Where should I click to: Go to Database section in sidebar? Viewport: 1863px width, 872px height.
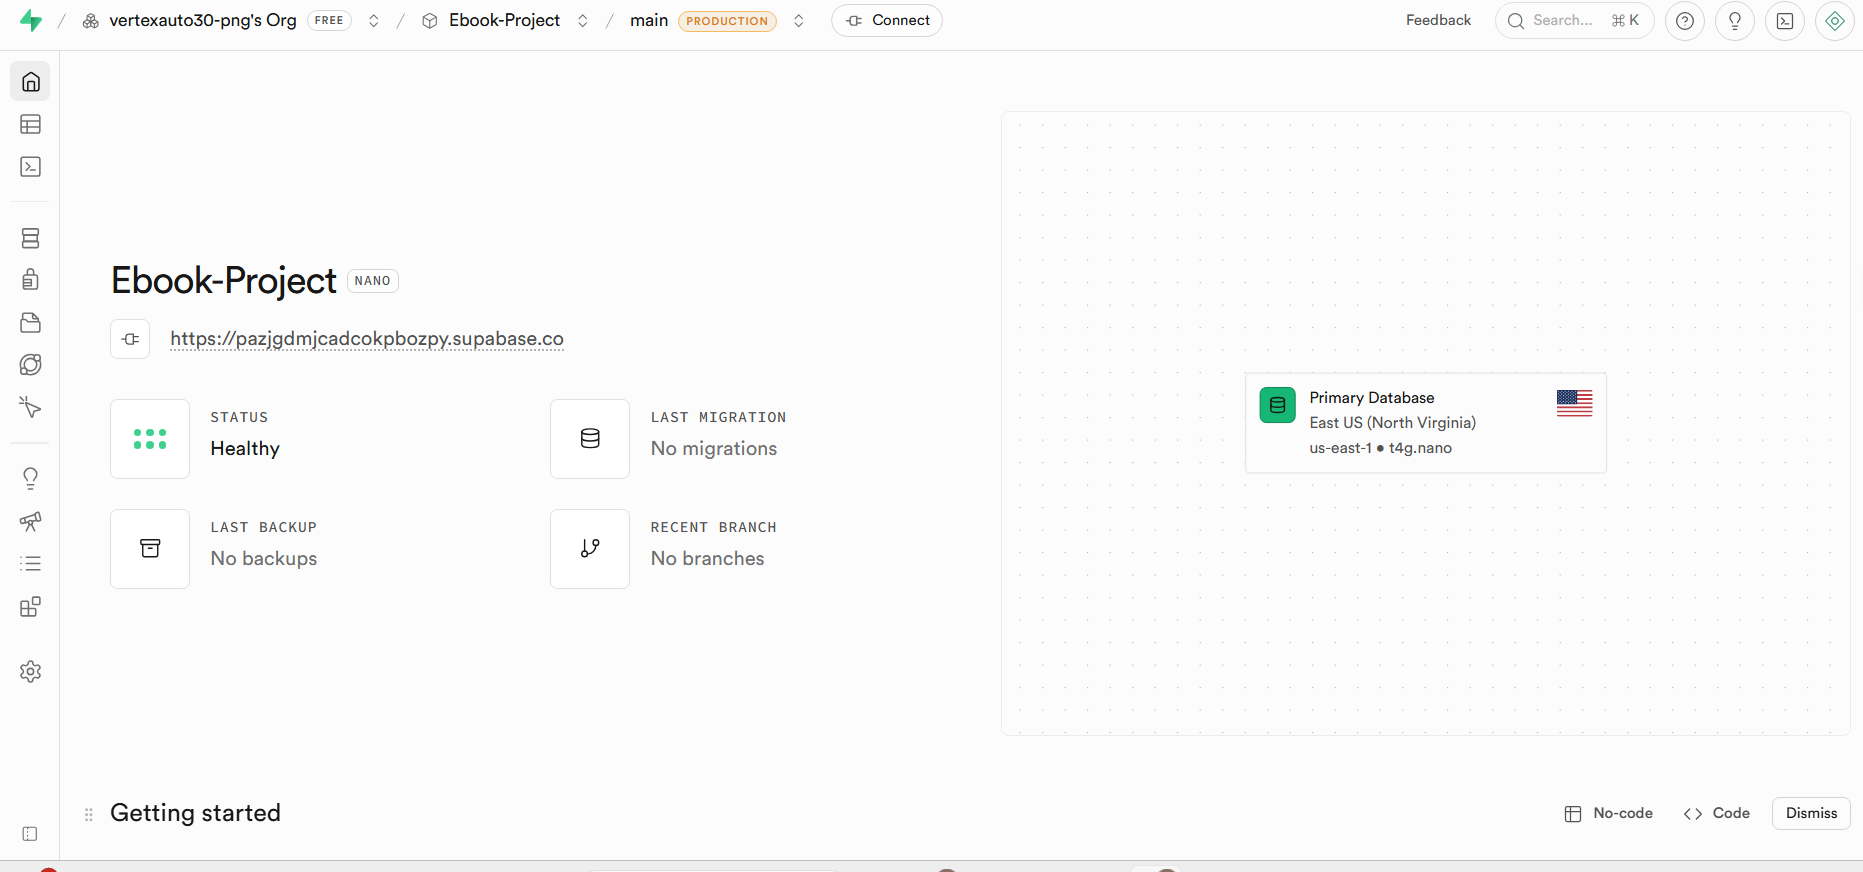[30, 238]
